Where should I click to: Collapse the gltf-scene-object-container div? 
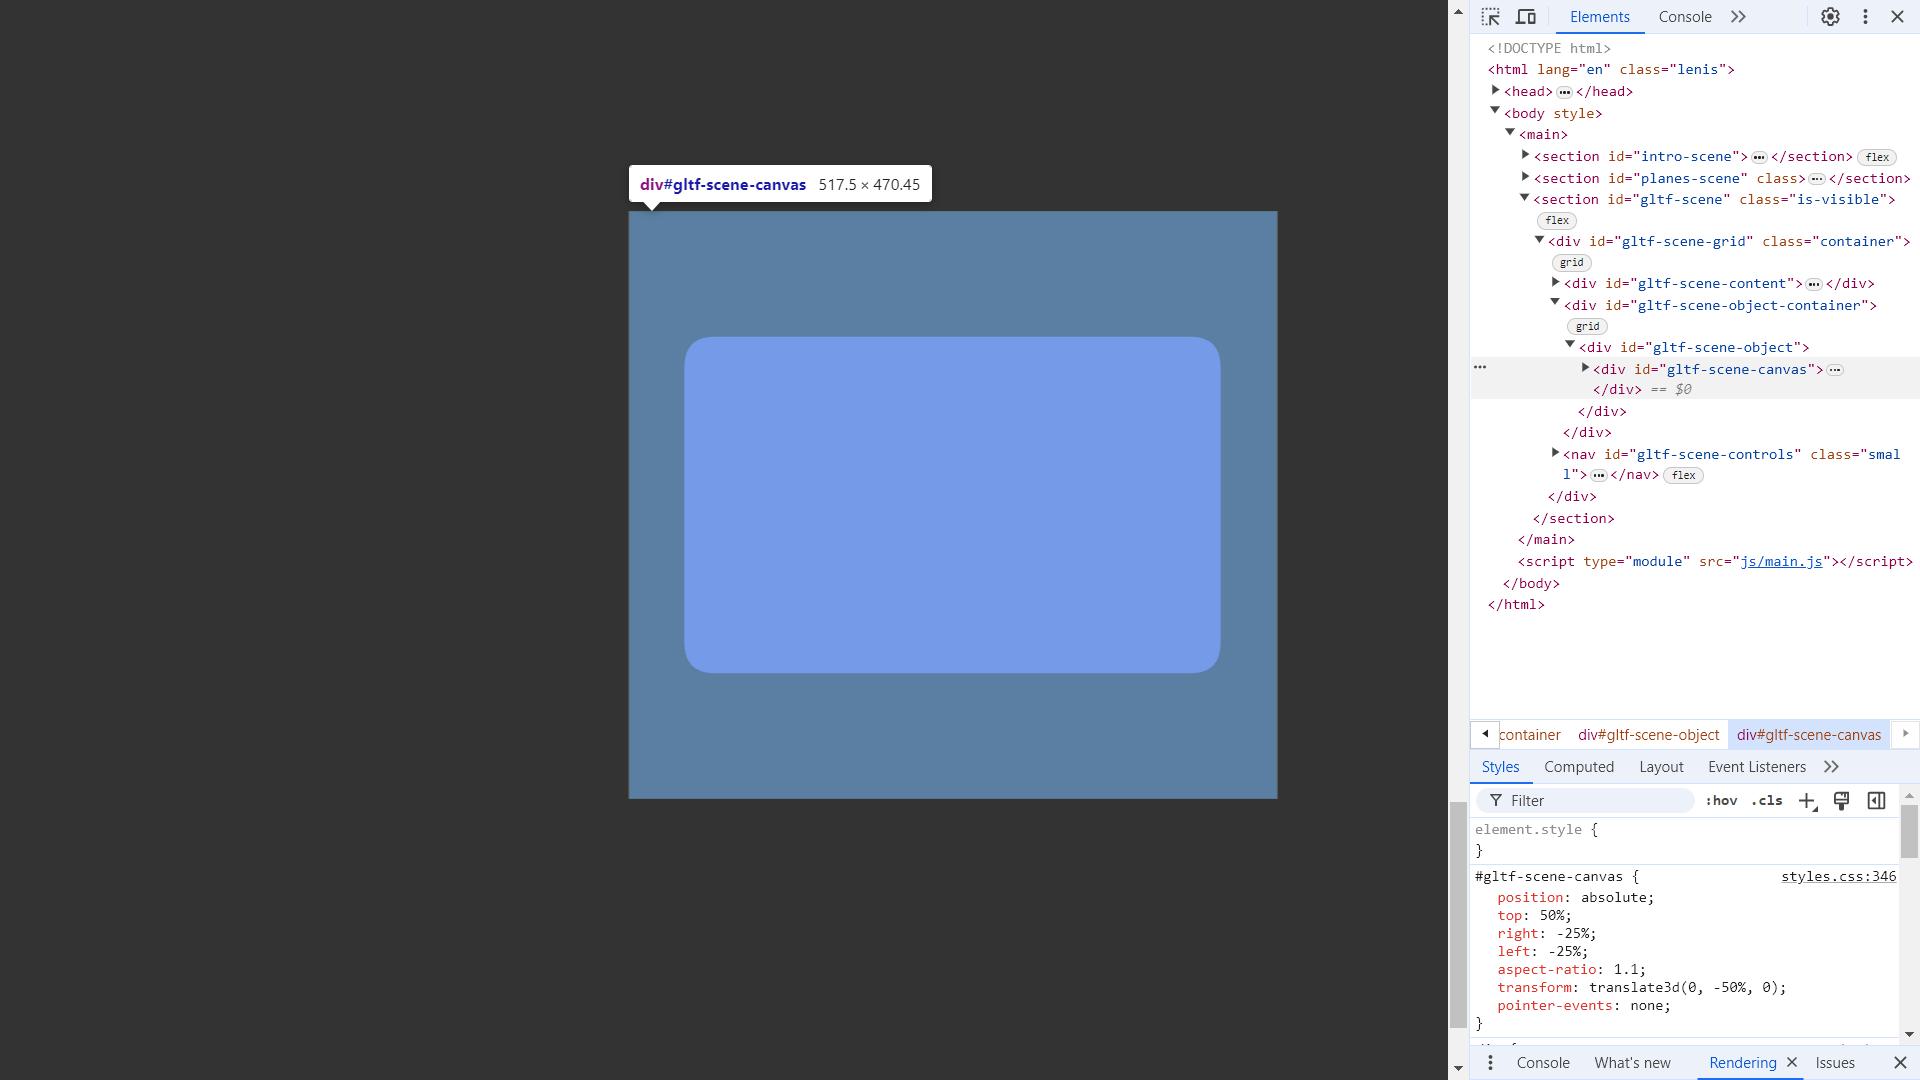1556,303
